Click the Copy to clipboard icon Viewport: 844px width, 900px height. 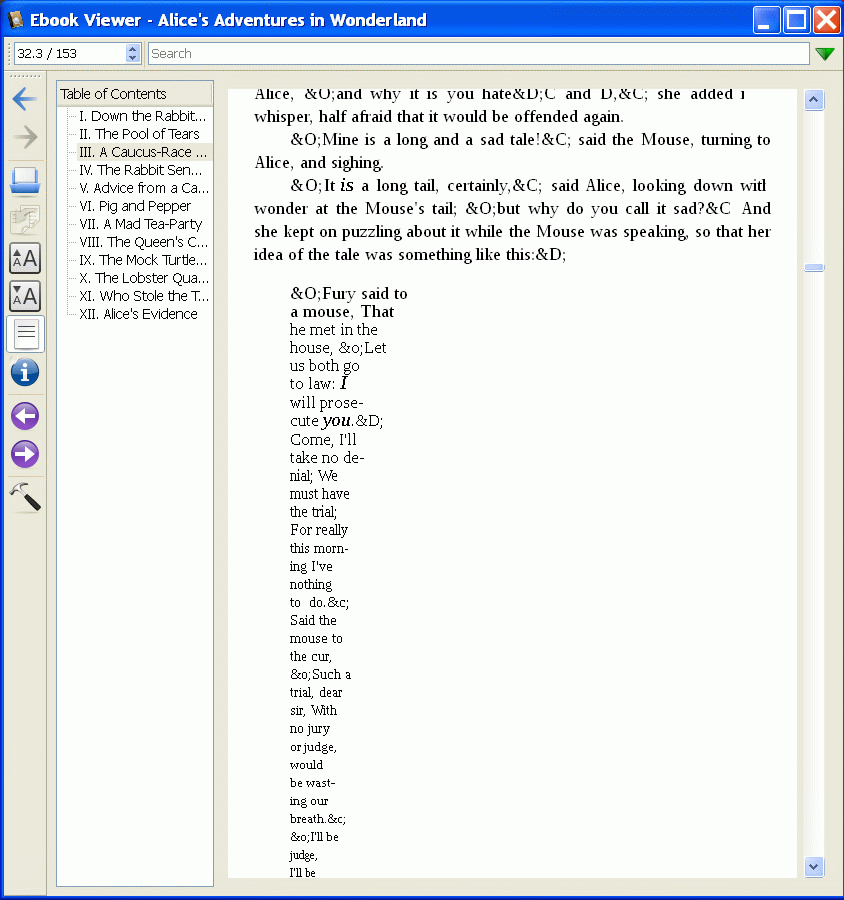click(x=25, y=220)
